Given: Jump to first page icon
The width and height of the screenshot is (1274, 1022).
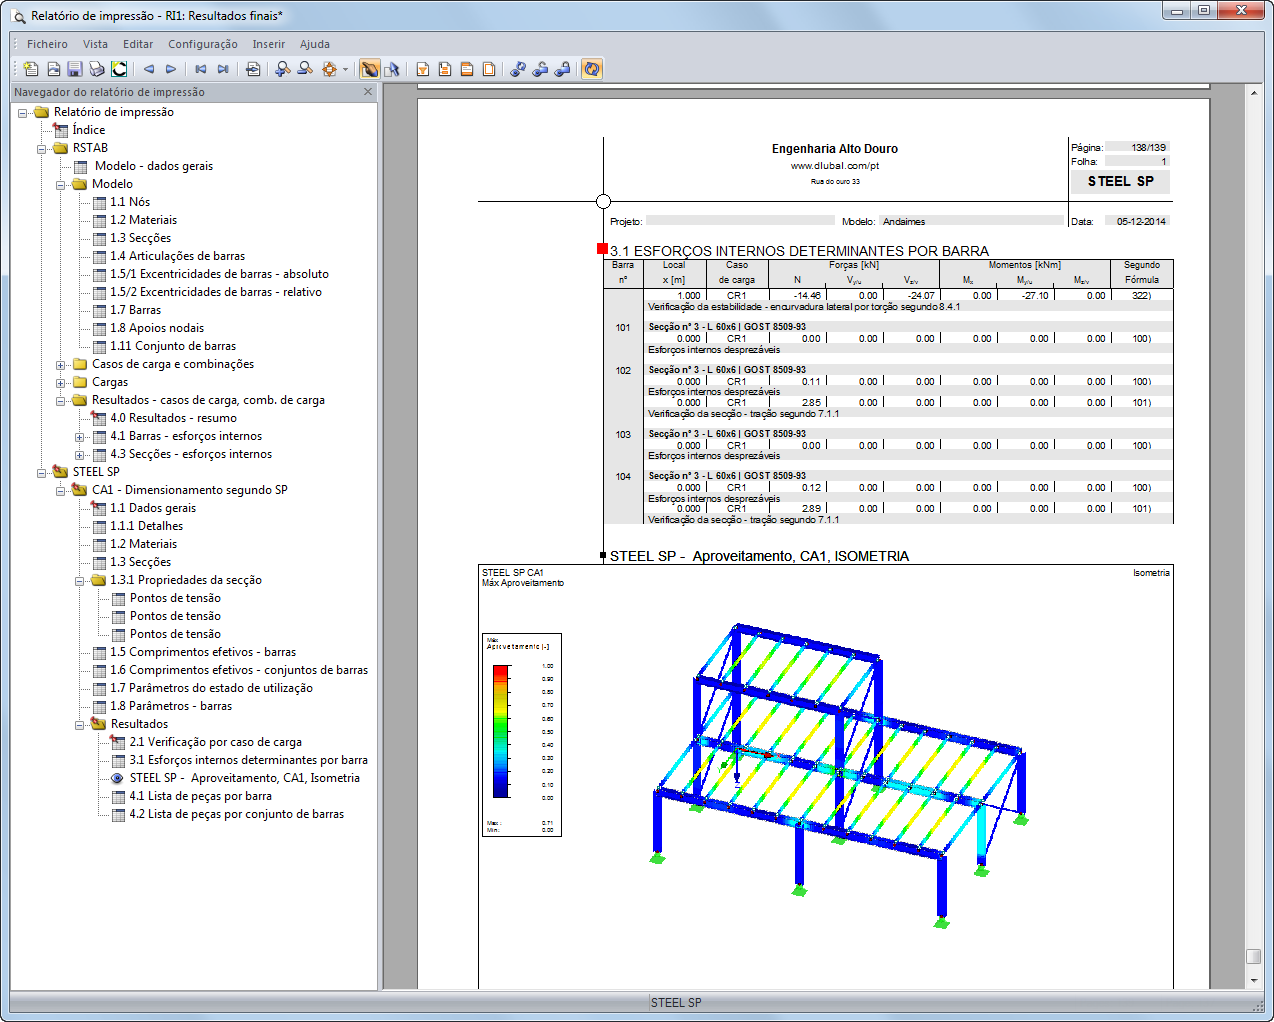Looking at the screenshot, I should 201,69.
